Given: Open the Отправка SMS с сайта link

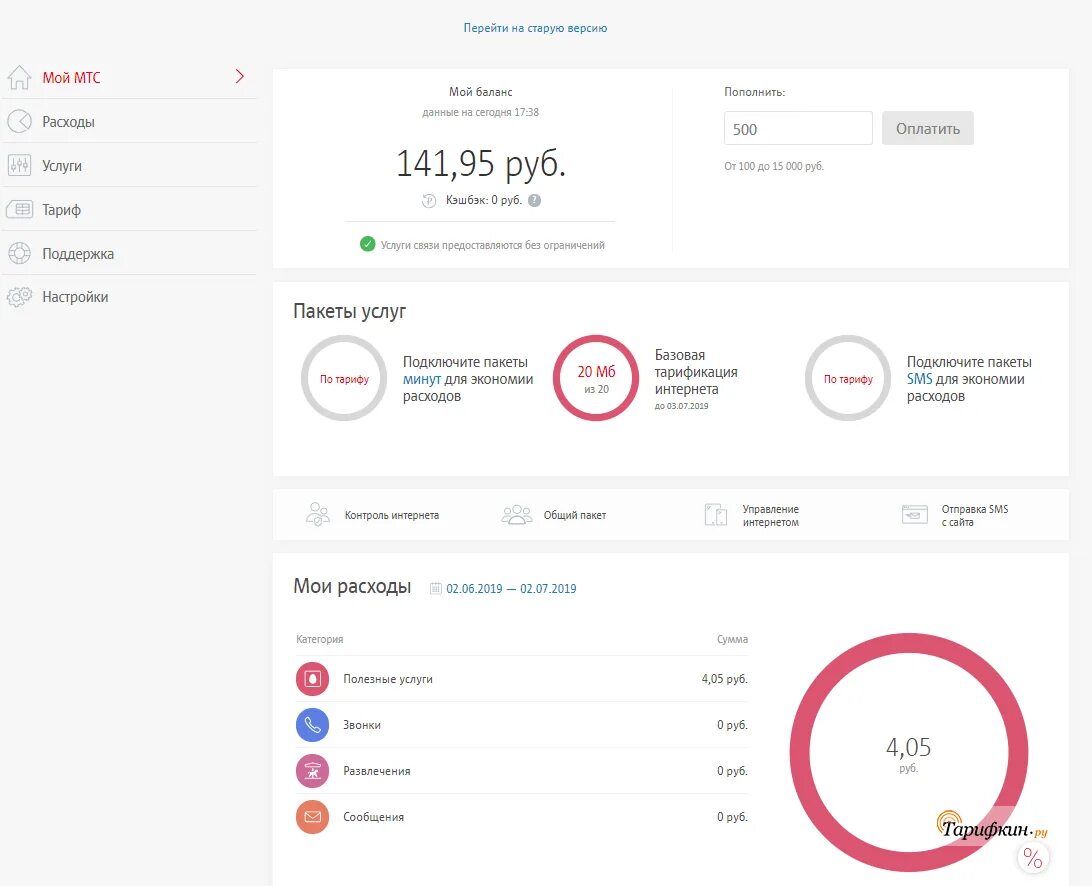Looking at the screenshot, I should click(x=974, y=515).
